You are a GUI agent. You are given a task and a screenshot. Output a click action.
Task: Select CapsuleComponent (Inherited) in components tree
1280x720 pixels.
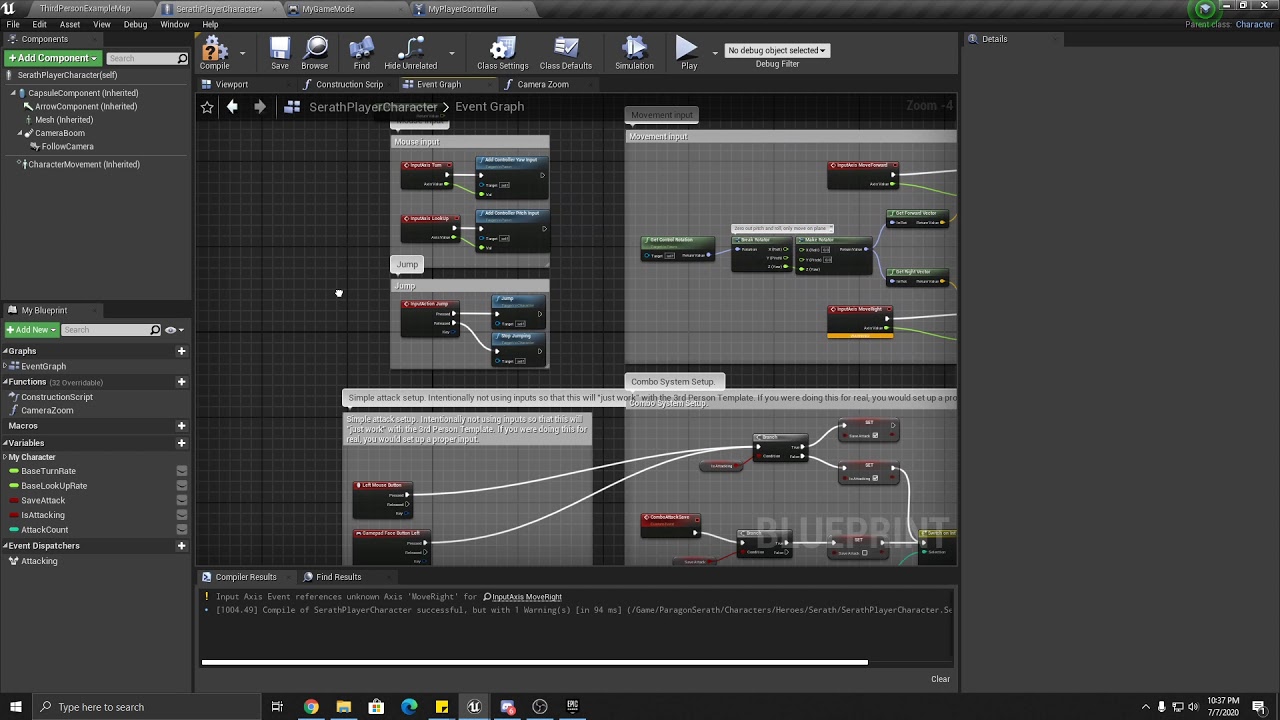pos(83,93)
